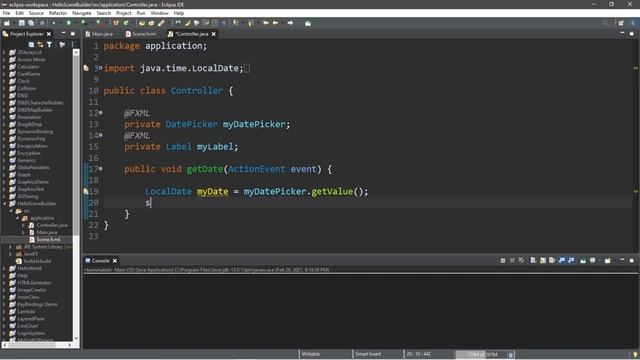
Task: Select the LoginSystem project
Action: [x=27, y=333]
